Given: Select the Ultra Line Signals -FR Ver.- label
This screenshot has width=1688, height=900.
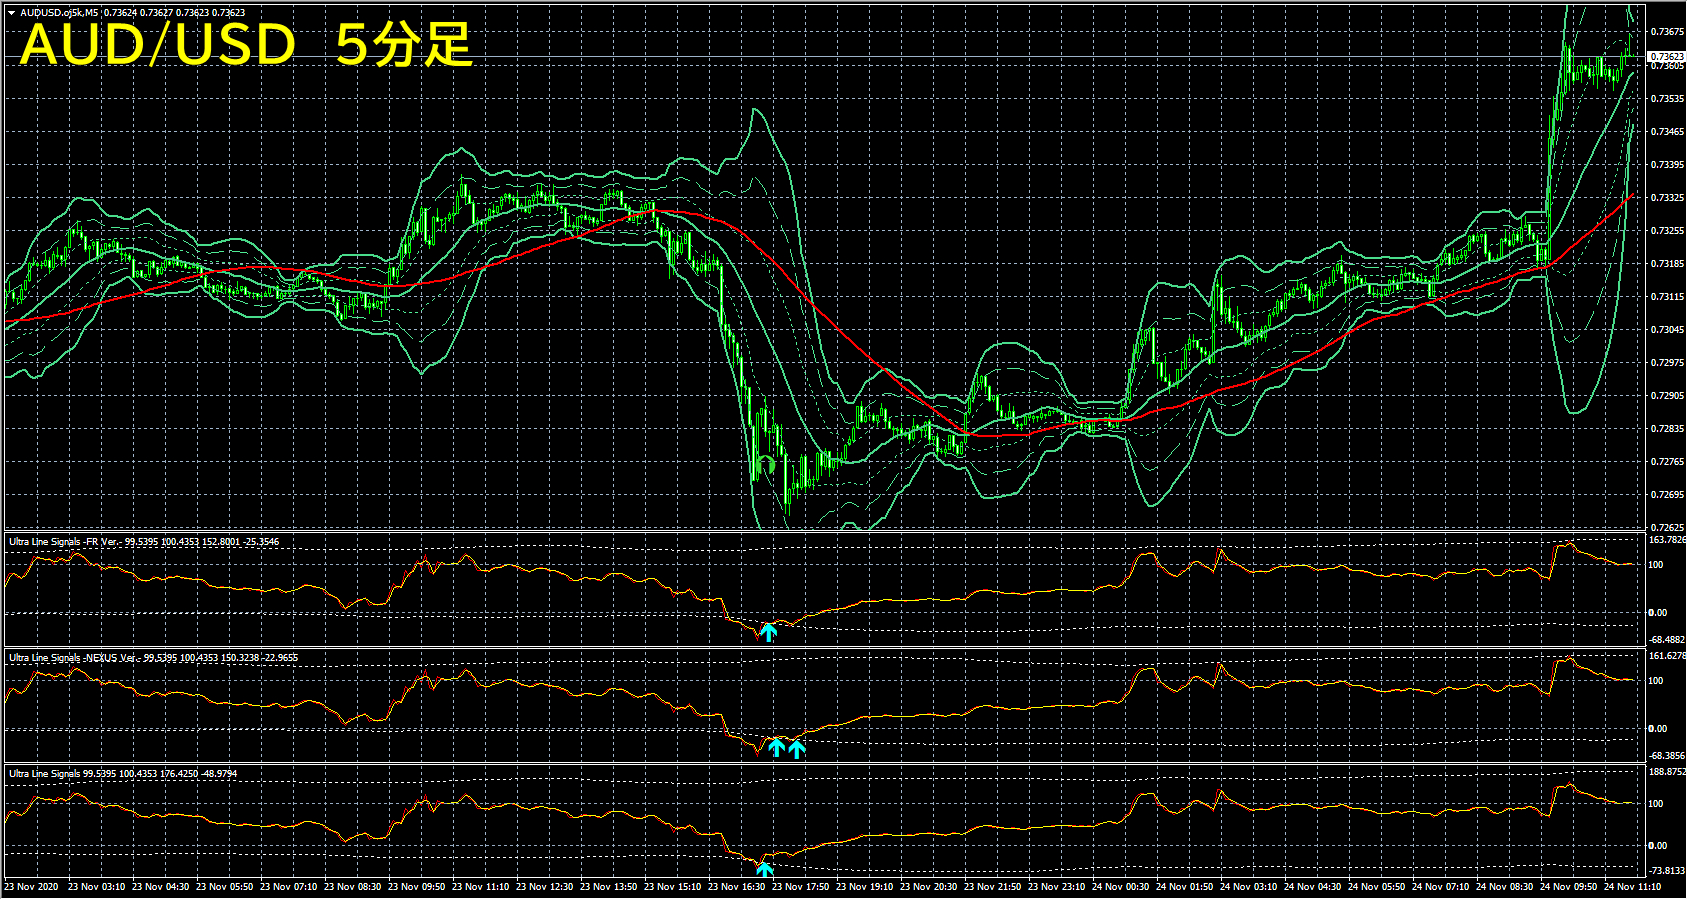Looking at the screenshot, I should (x=65, y=542).
